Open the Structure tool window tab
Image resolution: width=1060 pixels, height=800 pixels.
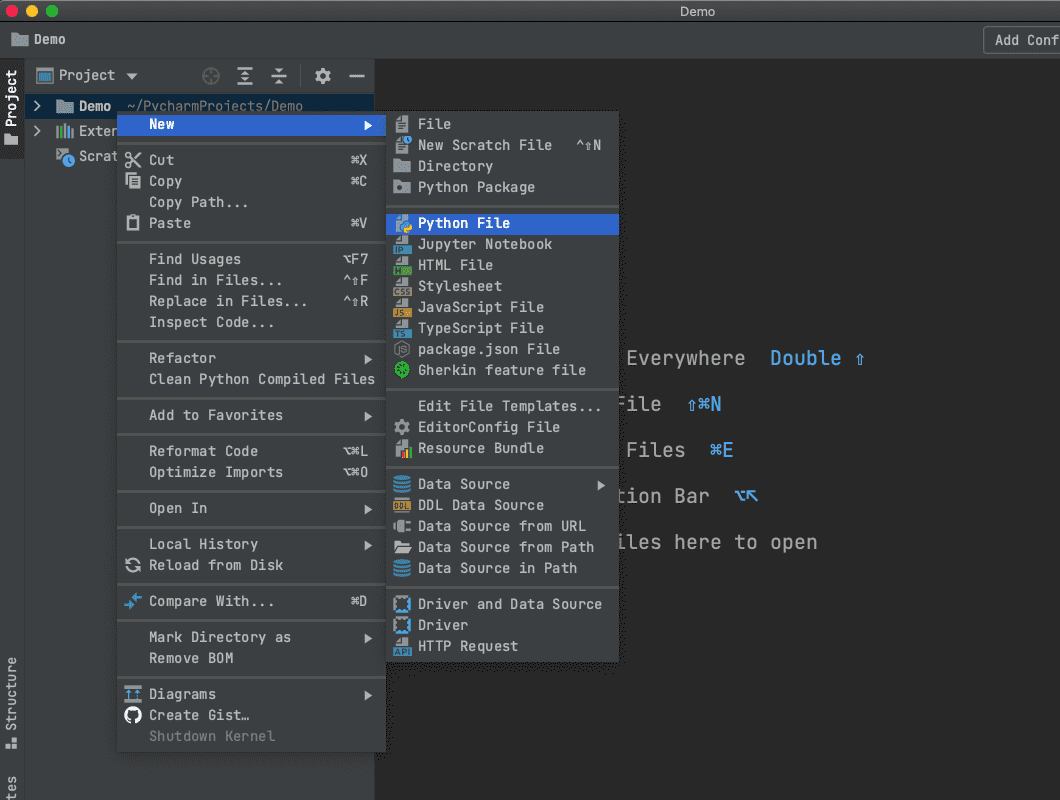coord(11,702)
